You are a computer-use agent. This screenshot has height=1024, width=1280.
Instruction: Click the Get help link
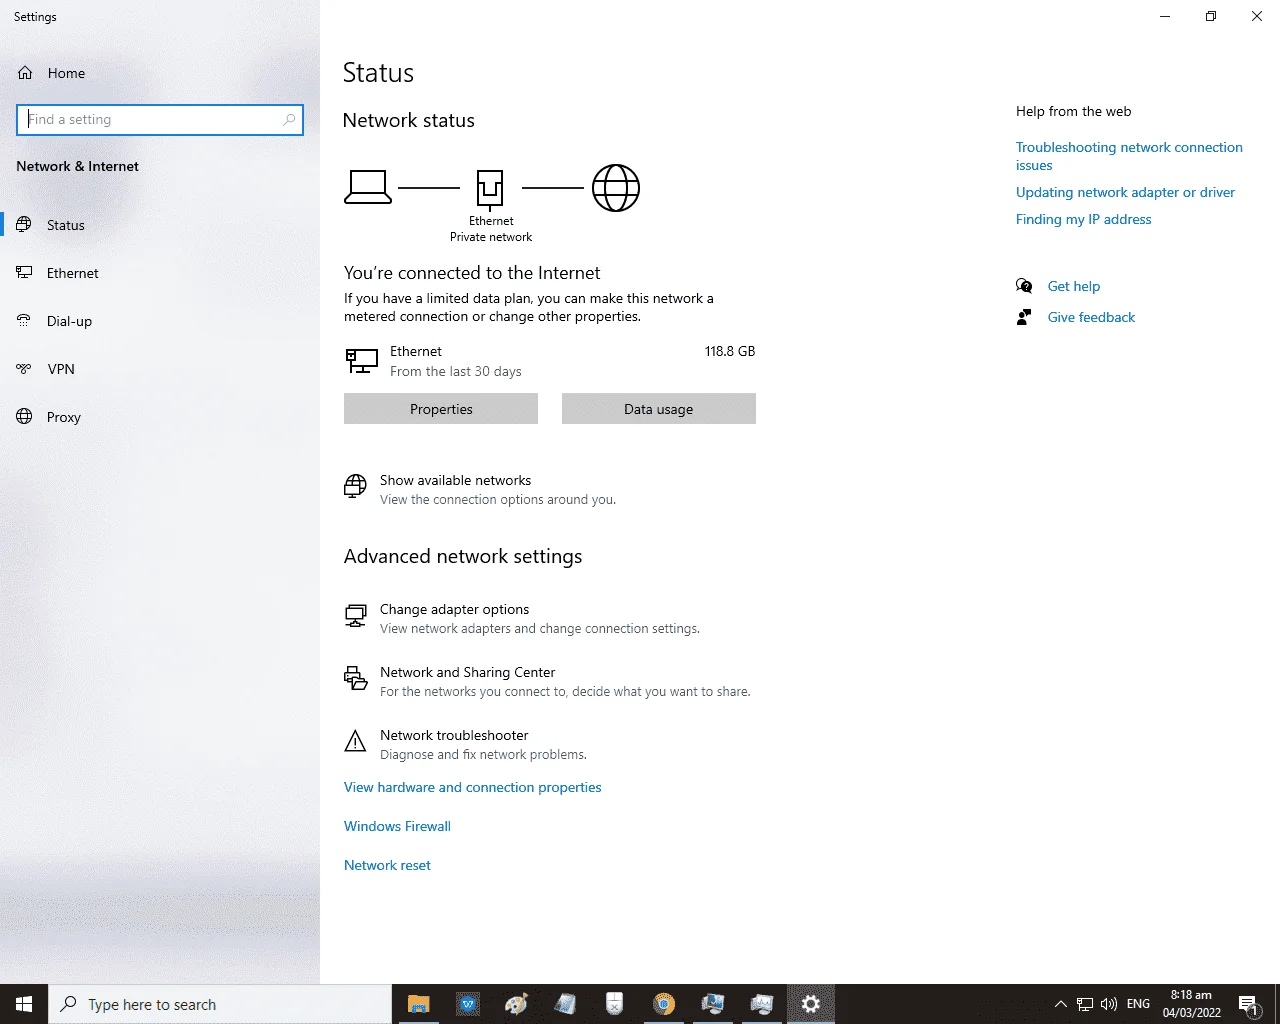pos(1073,286)
